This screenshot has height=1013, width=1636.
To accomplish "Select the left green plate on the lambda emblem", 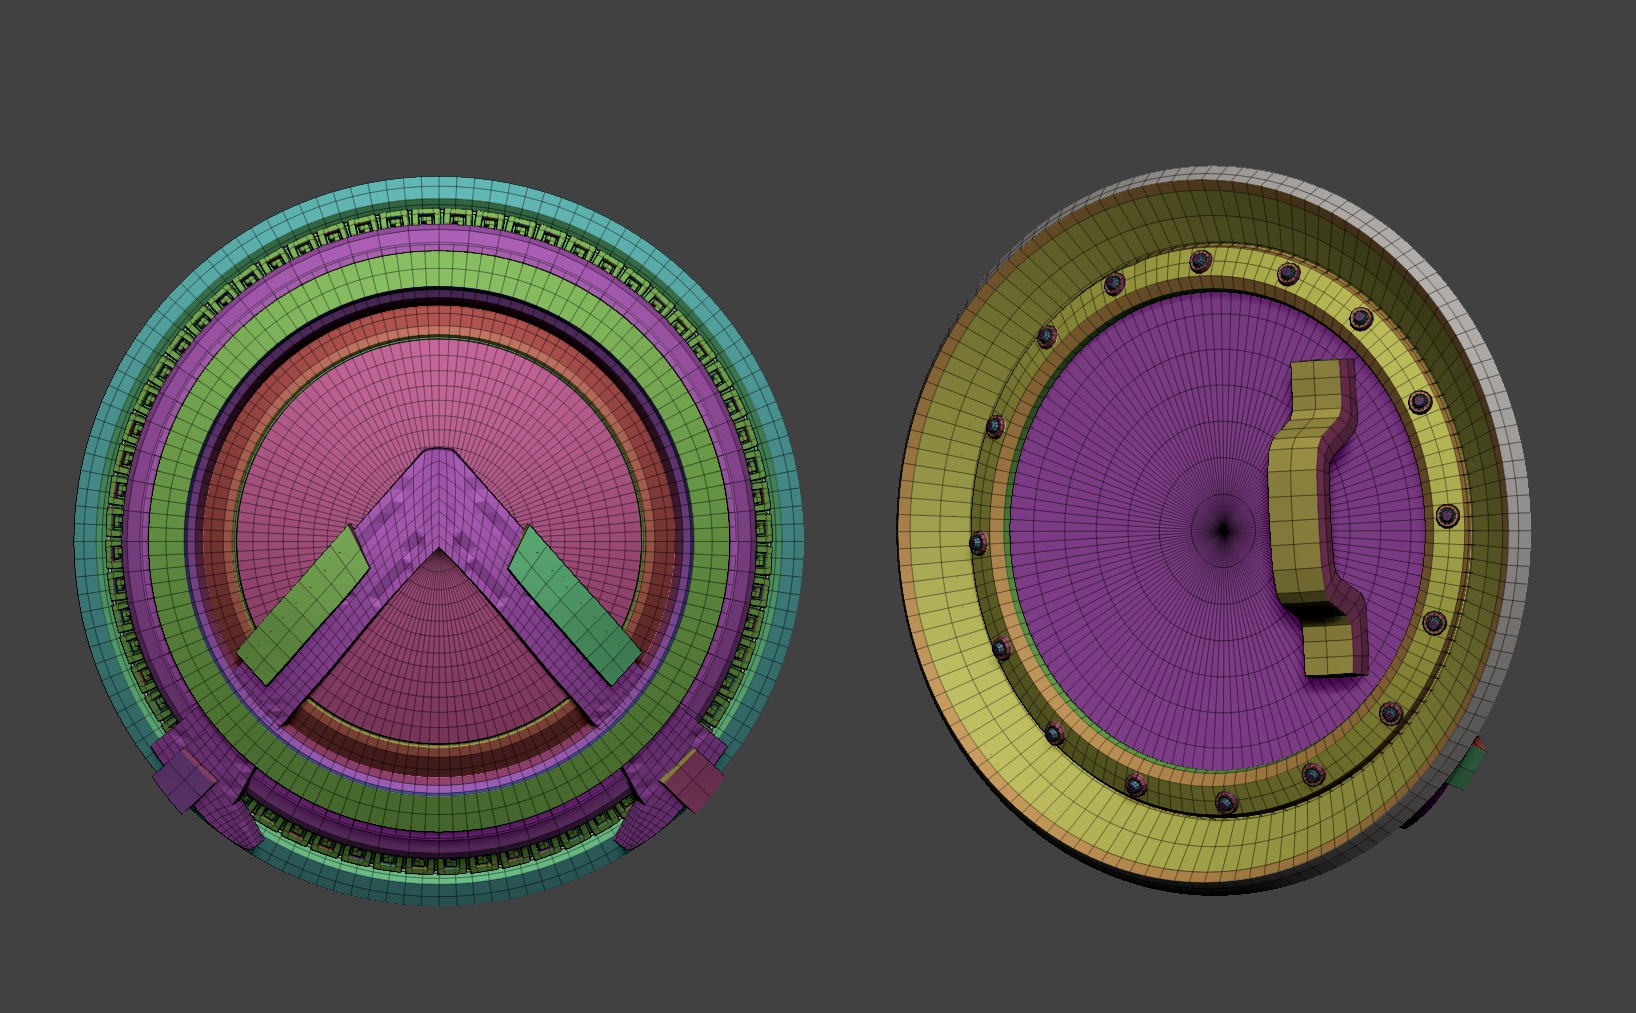I will pos(304,606).
